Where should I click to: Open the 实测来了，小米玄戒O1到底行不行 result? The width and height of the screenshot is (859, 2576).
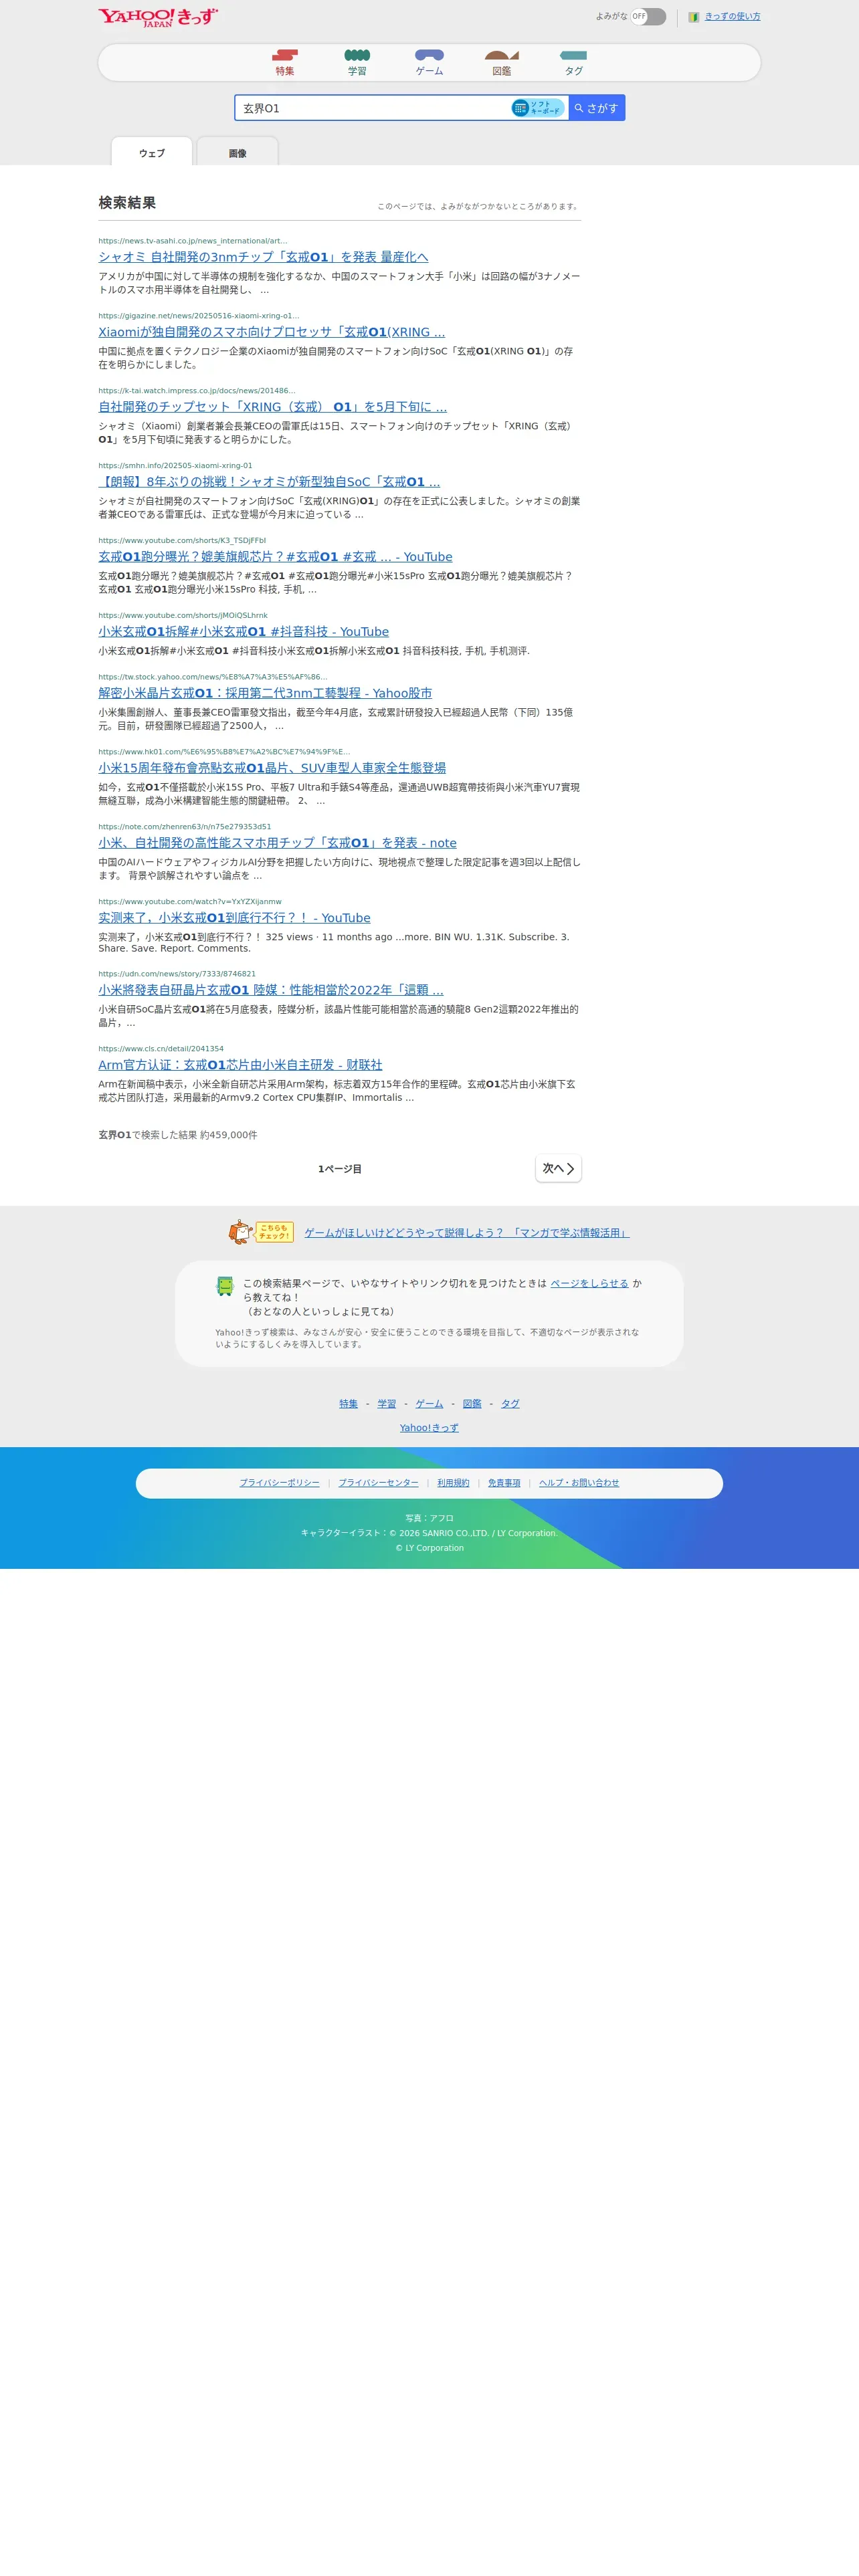(x=234, y=918)
